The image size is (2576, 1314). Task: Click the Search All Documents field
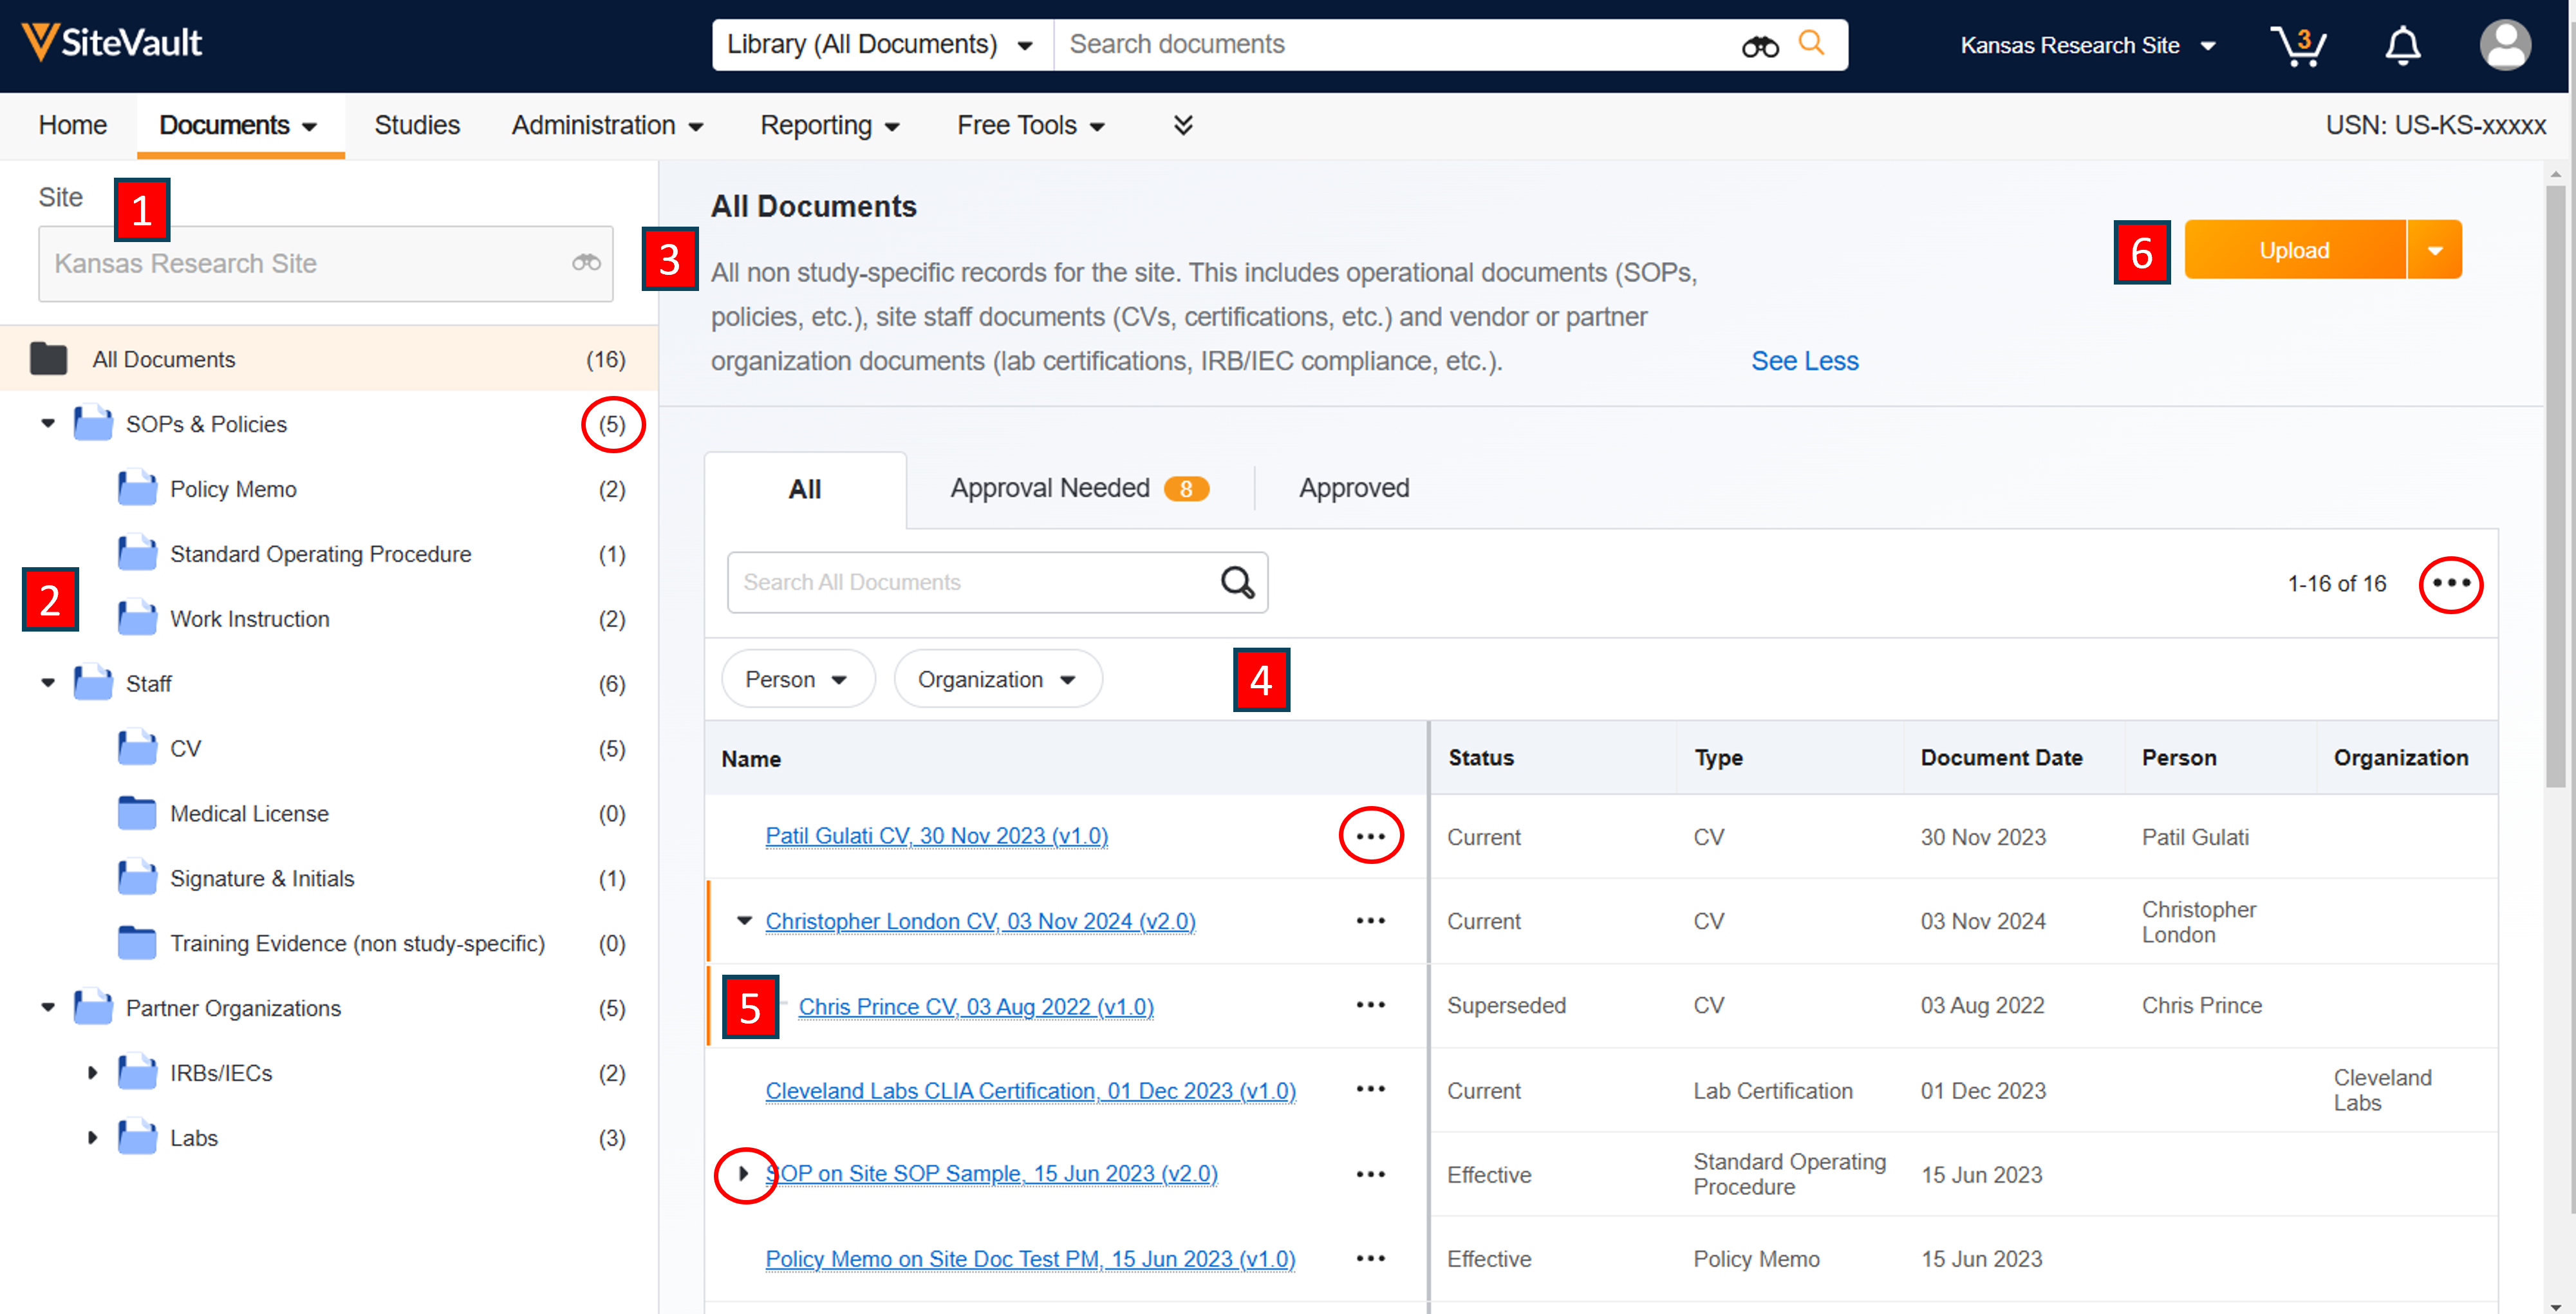tap(970, 582)
